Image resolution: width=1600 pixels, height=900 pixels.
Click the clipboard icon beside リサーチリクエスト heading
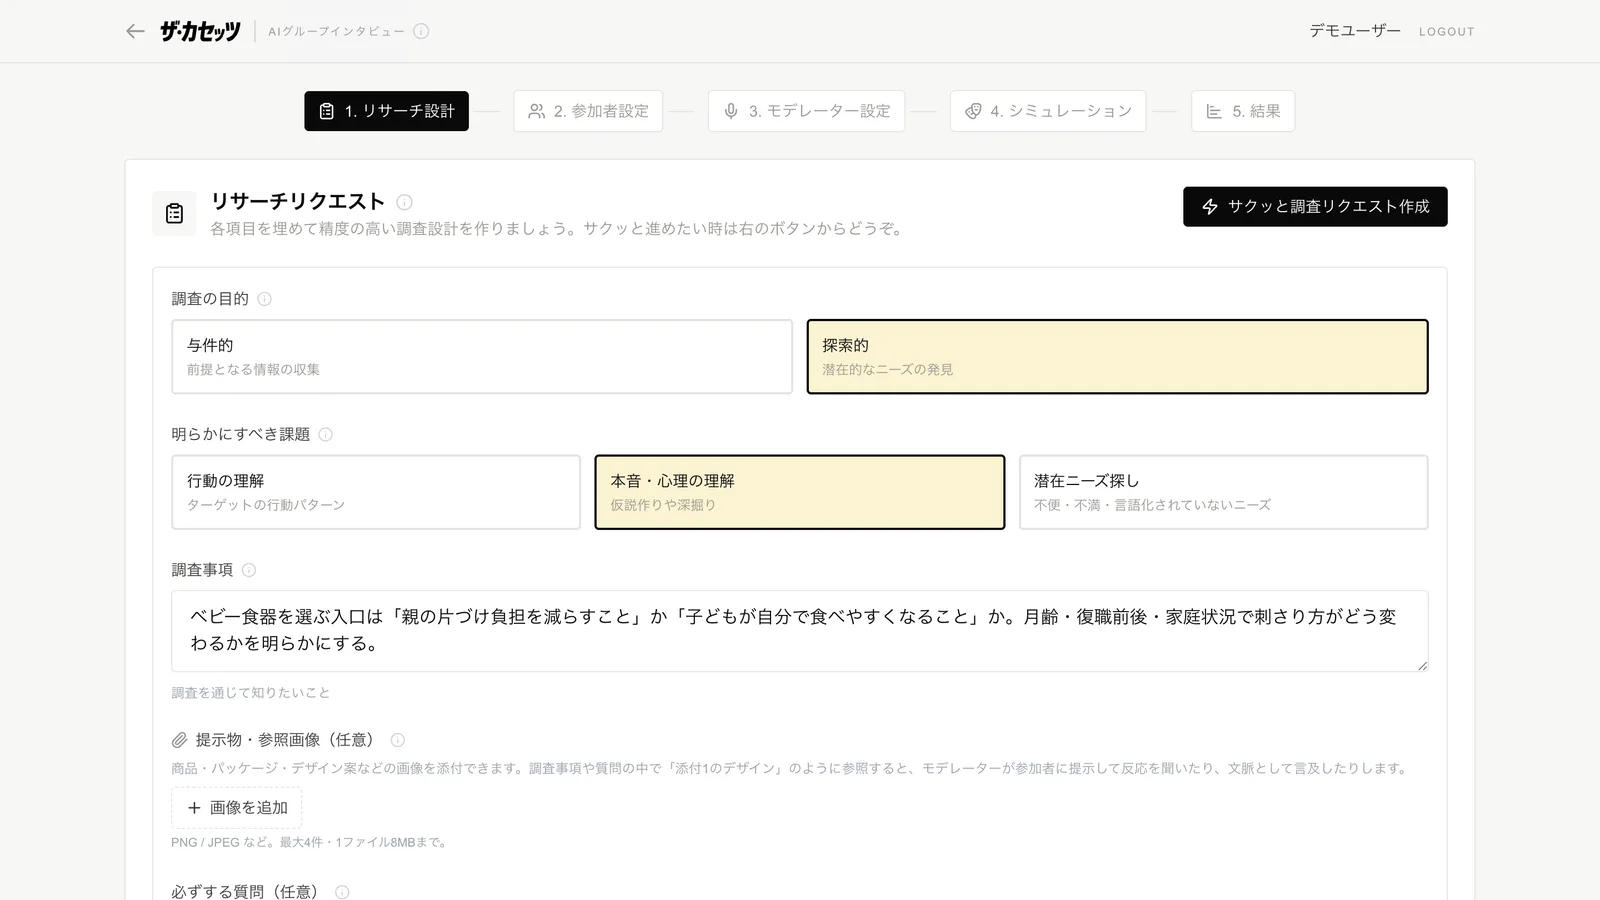pyautogui.click(x=174, y=213)
